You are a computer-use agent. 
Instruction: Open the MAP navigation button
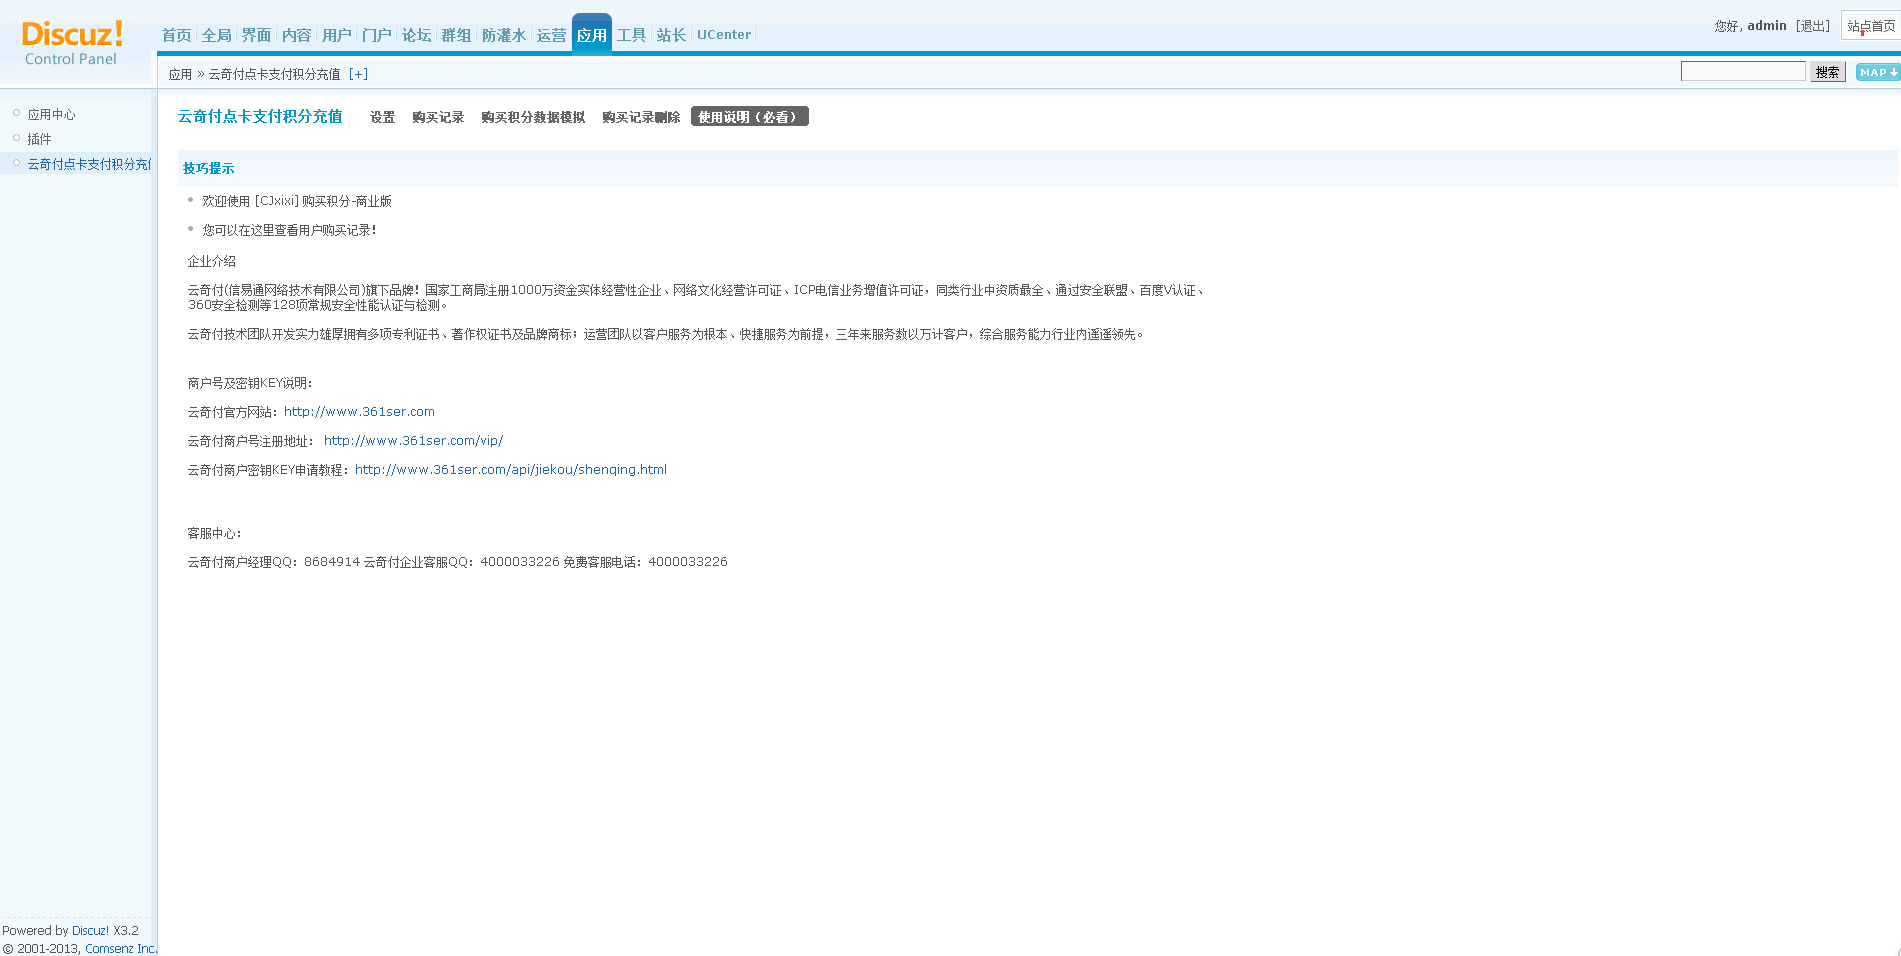tap(1878, 72)
